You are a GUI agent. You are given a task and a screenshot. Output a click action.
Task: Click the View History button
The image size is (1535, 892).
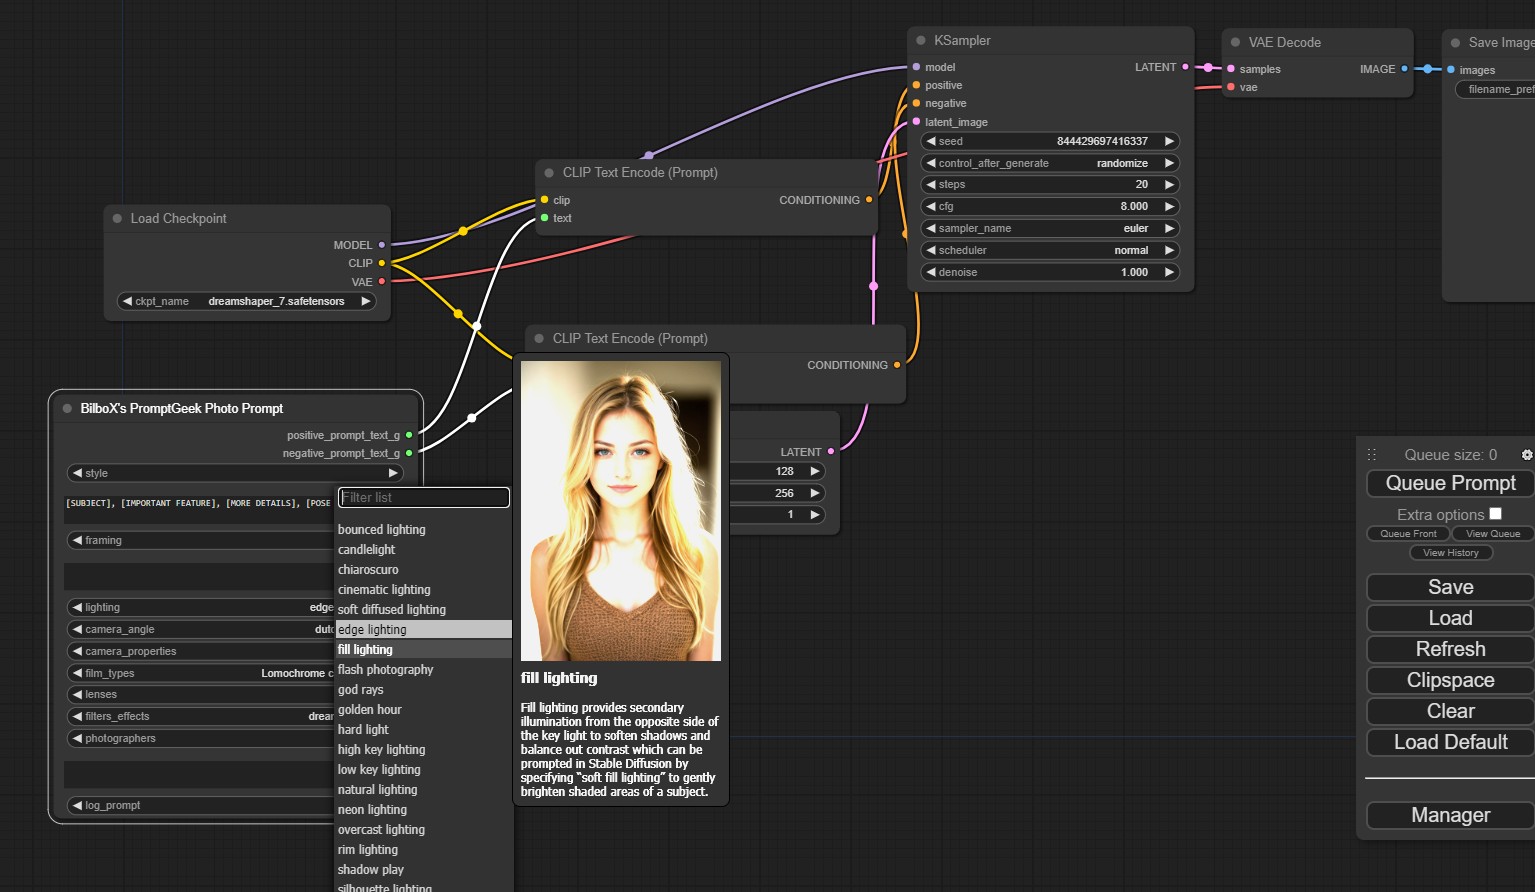[x=1450, y=552]
